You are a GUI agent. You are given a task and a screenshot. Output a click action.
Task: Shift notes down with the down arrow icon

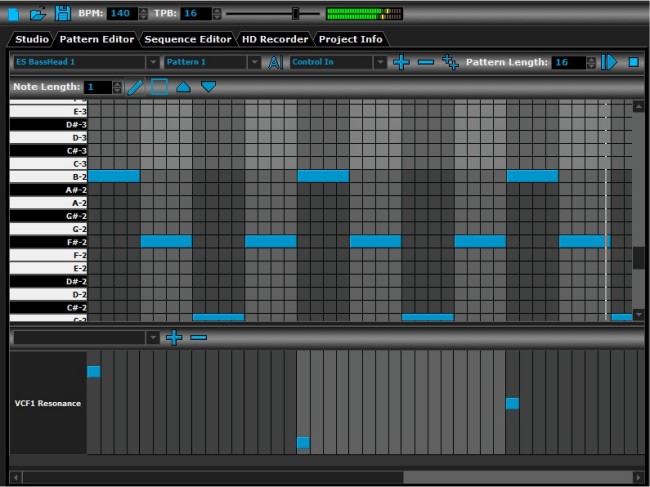coord(208,88)
